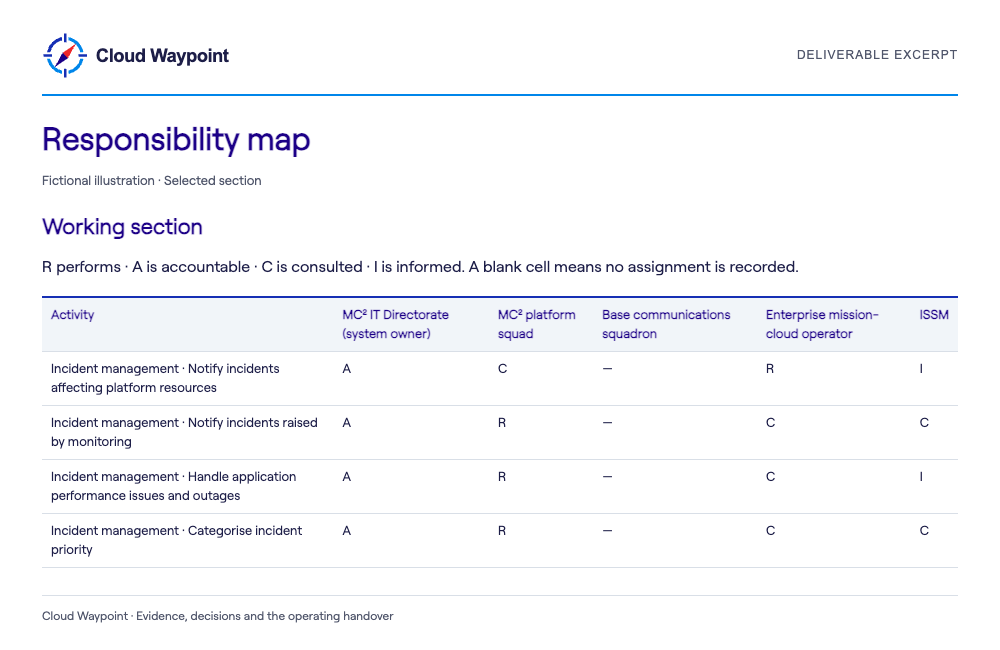Select the 'Categorise incident priority' activity
1000x650 pixels.
(x=177, y=540)
